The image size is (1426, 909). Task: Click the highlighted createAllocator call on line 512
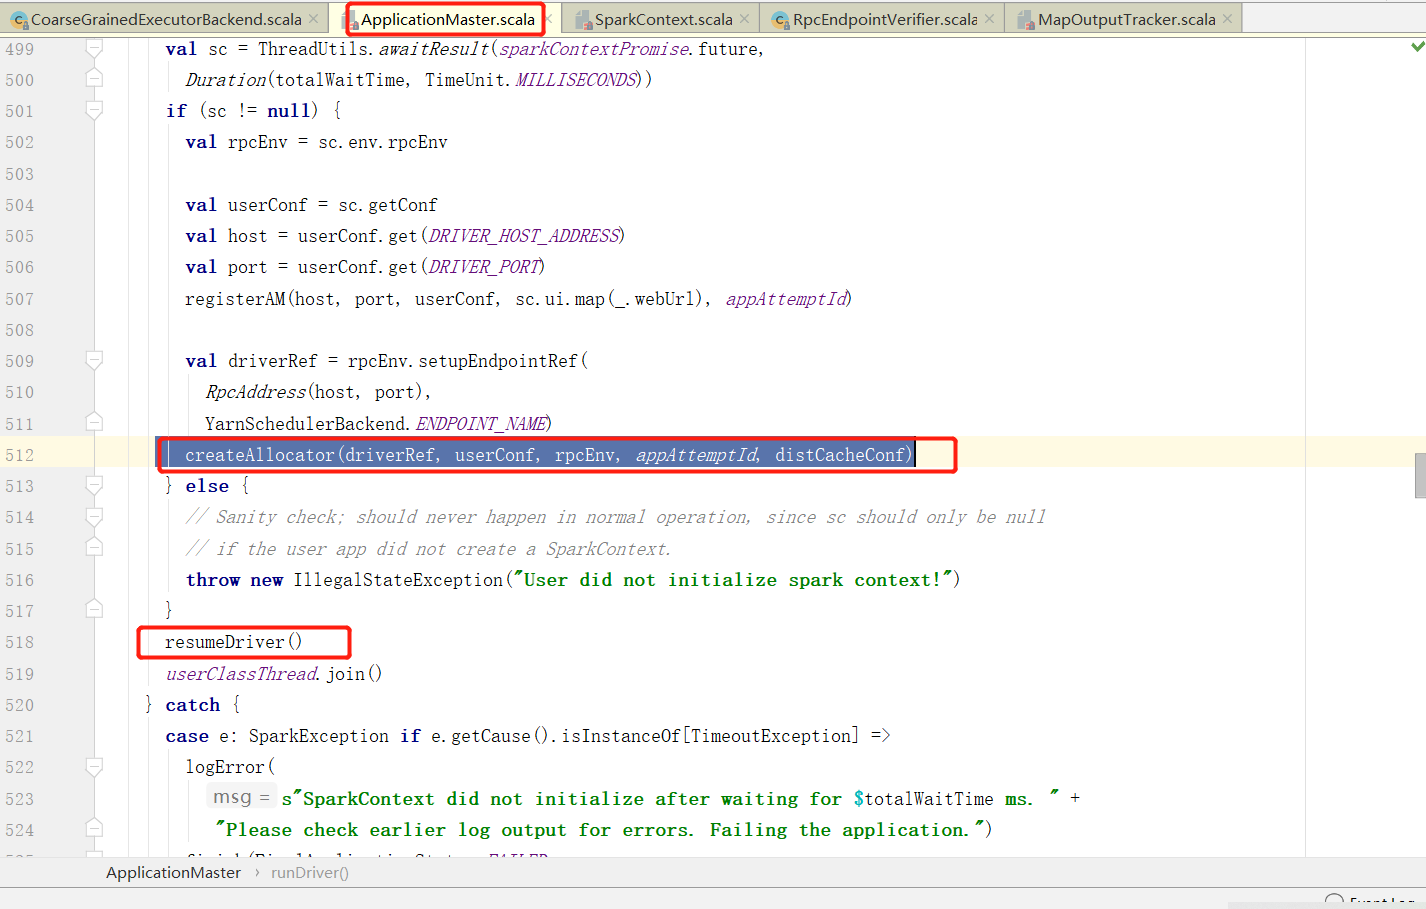tap(549, 455)
